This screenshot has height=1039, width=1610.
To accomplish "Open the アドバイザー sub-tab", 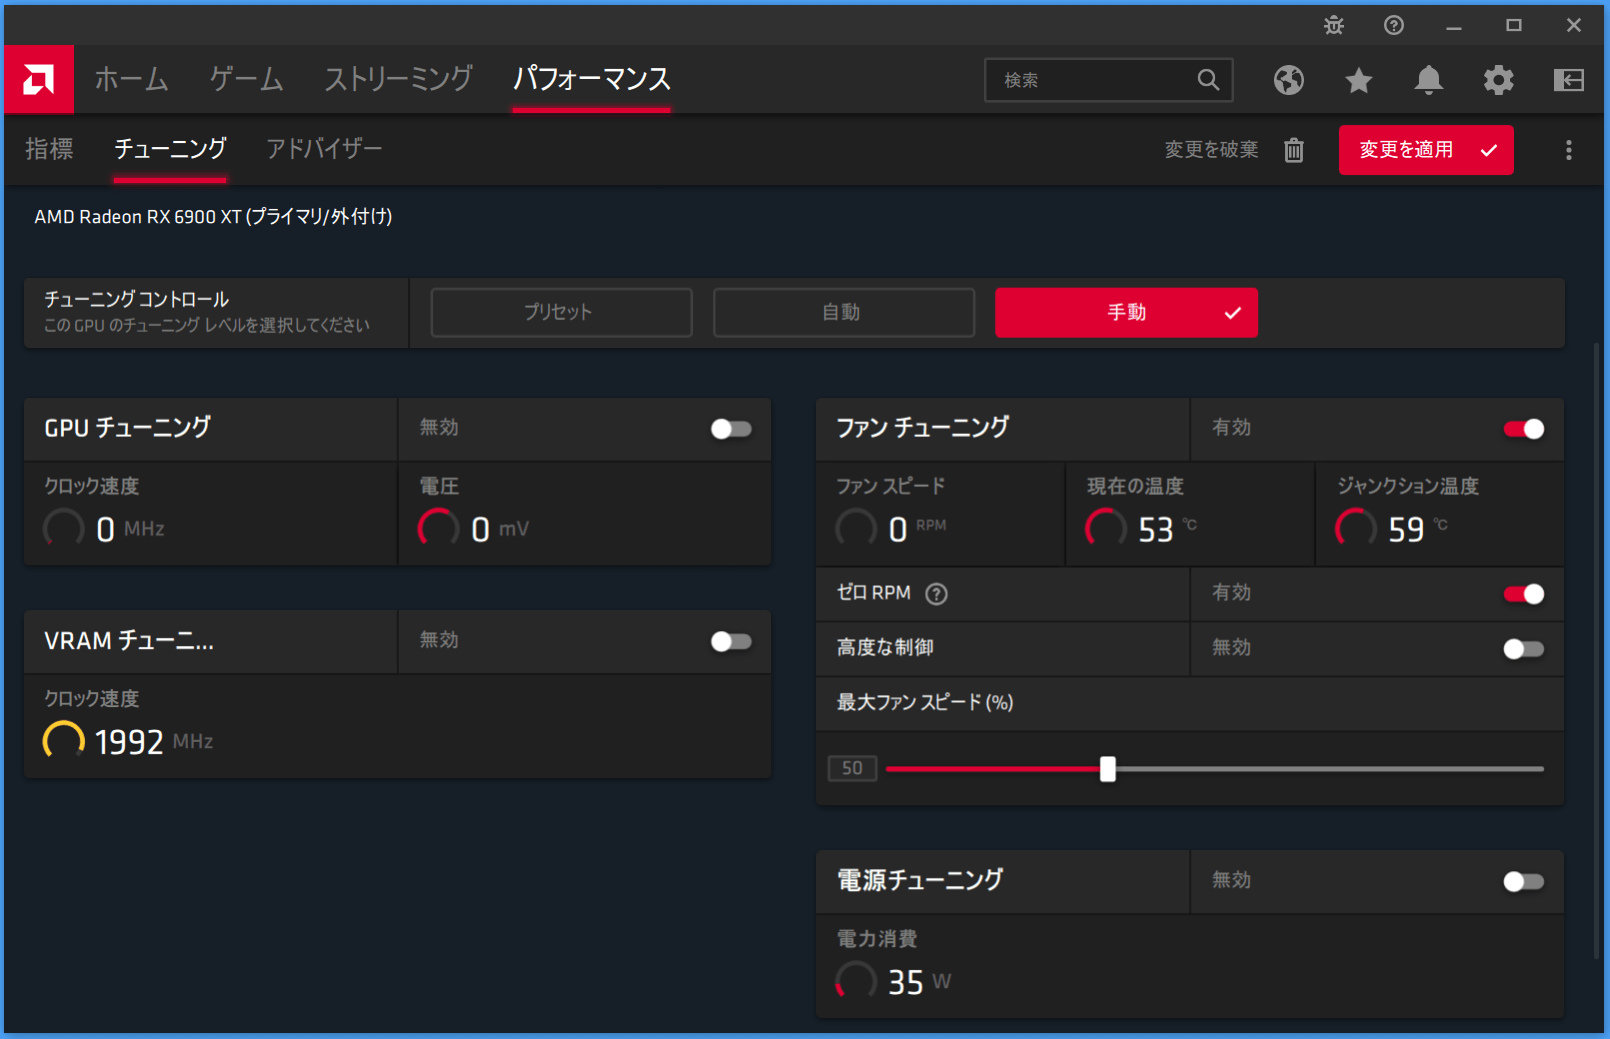I will [324, 149].
